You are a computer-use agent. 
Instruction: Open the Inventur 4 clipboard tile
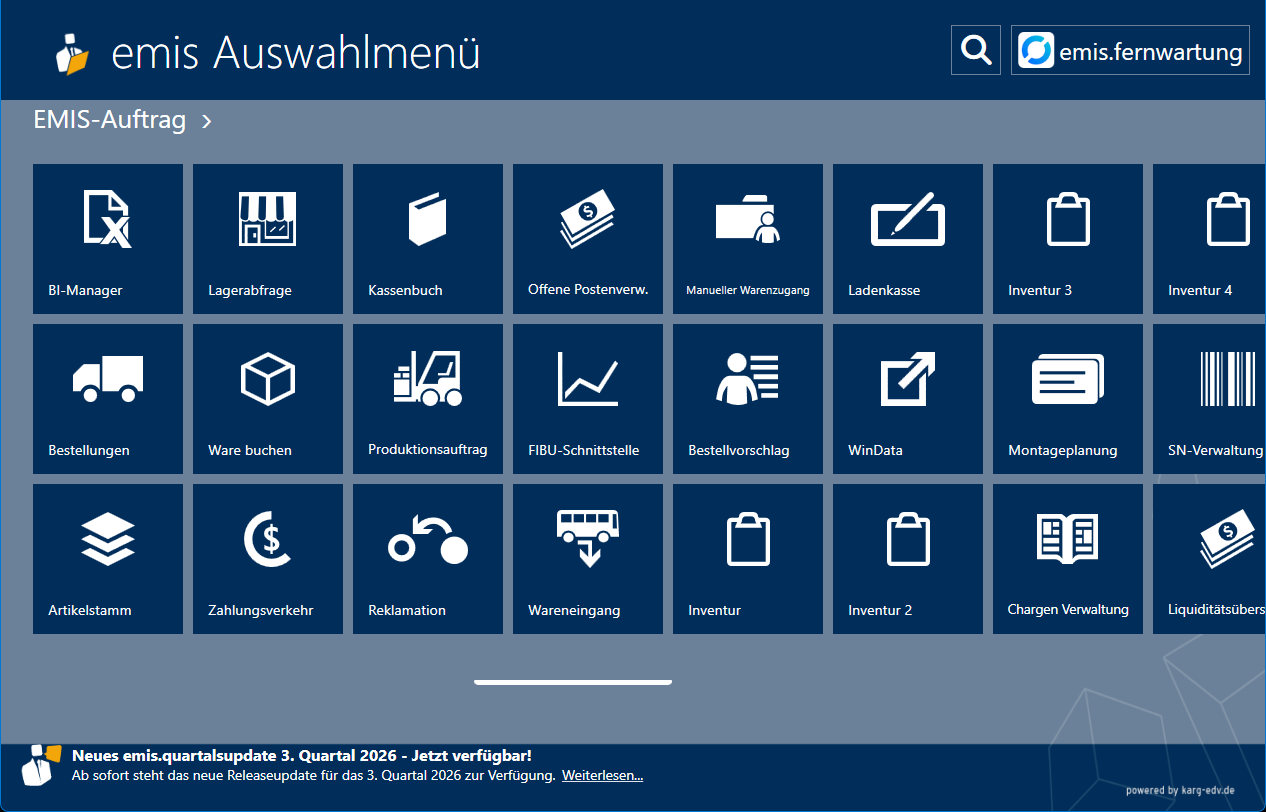(x=1209, y=239)
